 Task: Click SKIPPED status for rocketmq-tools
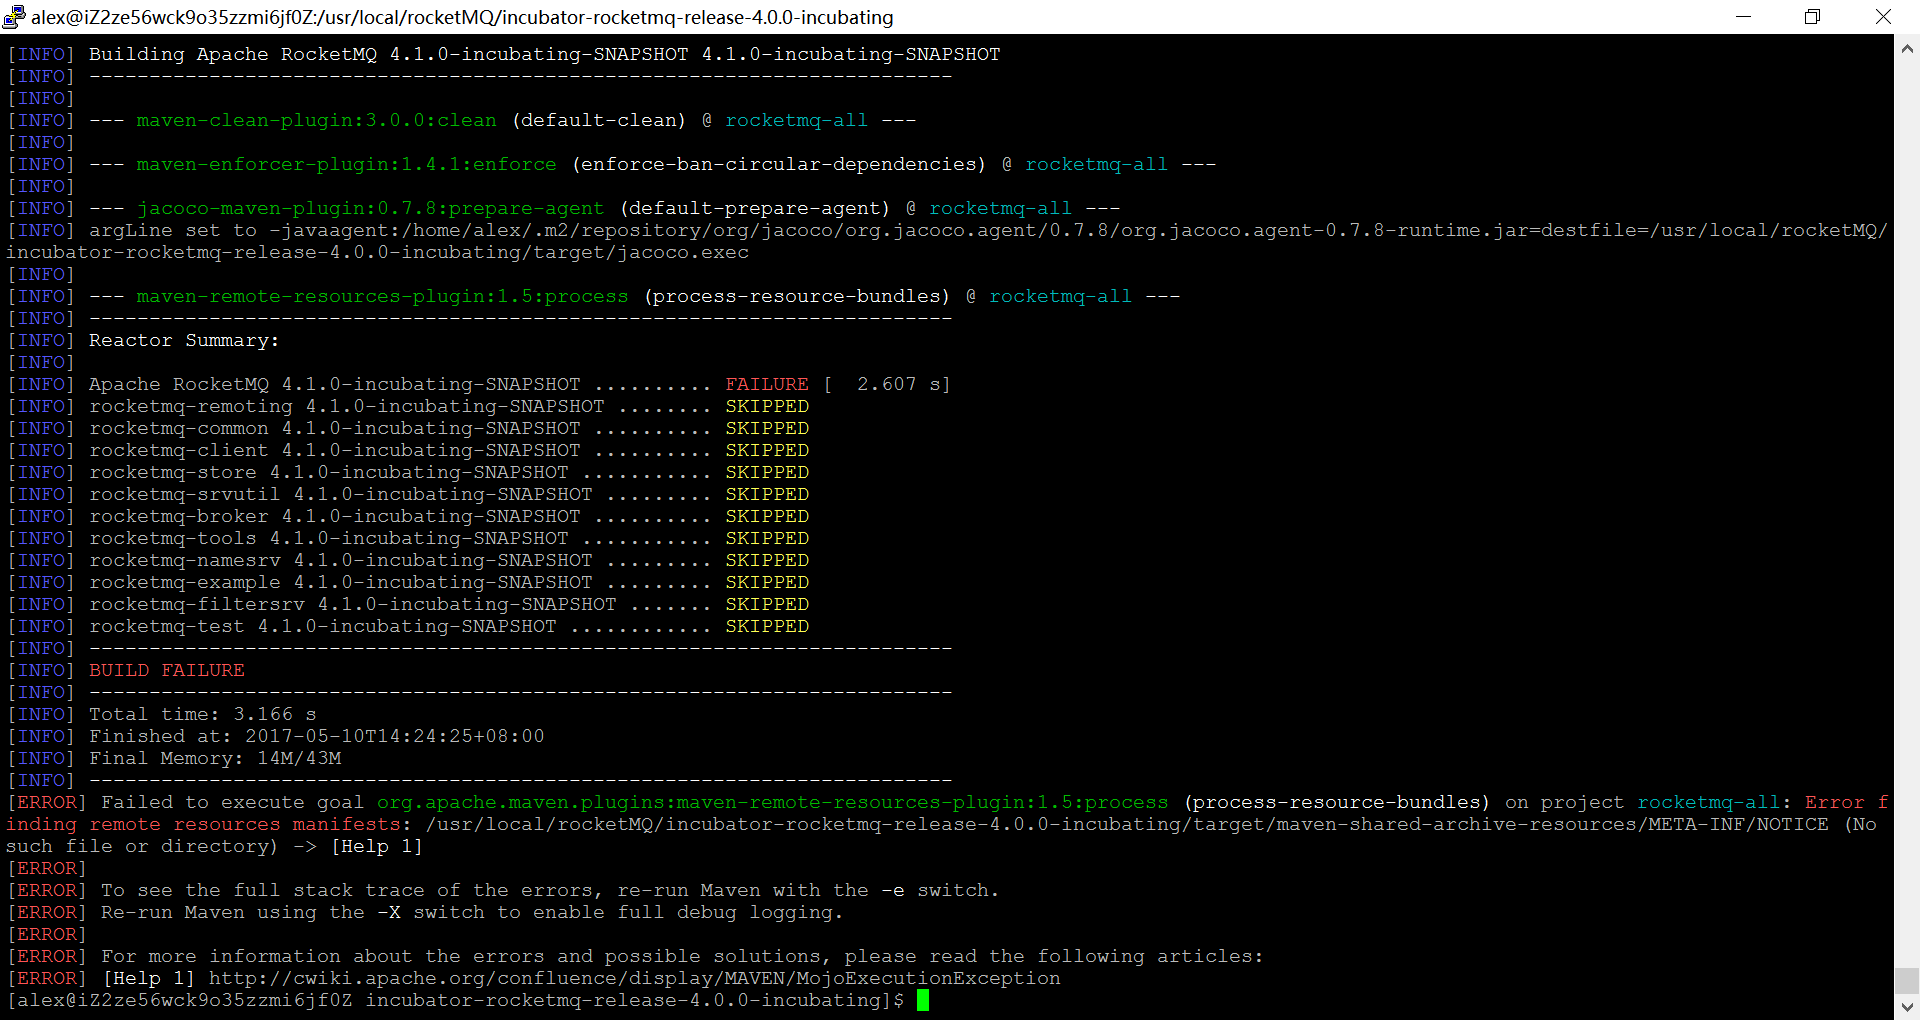(767, 538)
